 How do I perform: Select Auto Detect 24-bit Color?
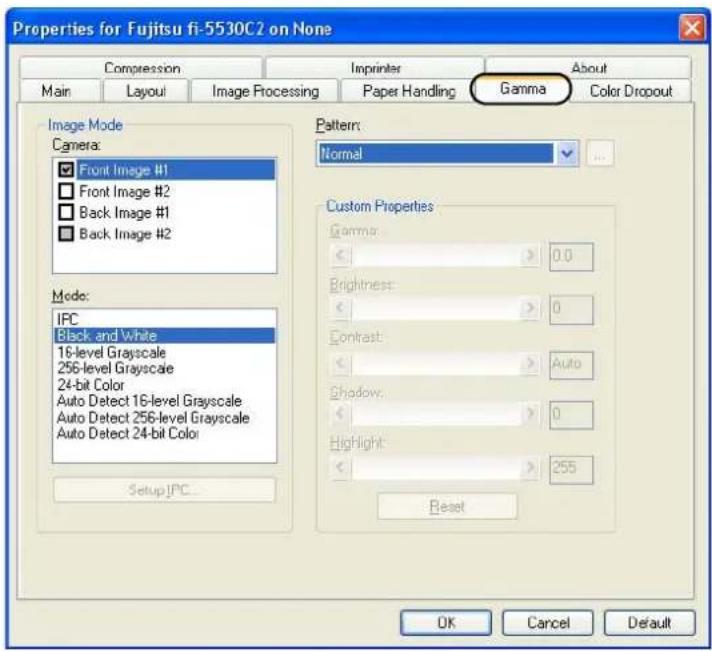[x=164, y=434]
